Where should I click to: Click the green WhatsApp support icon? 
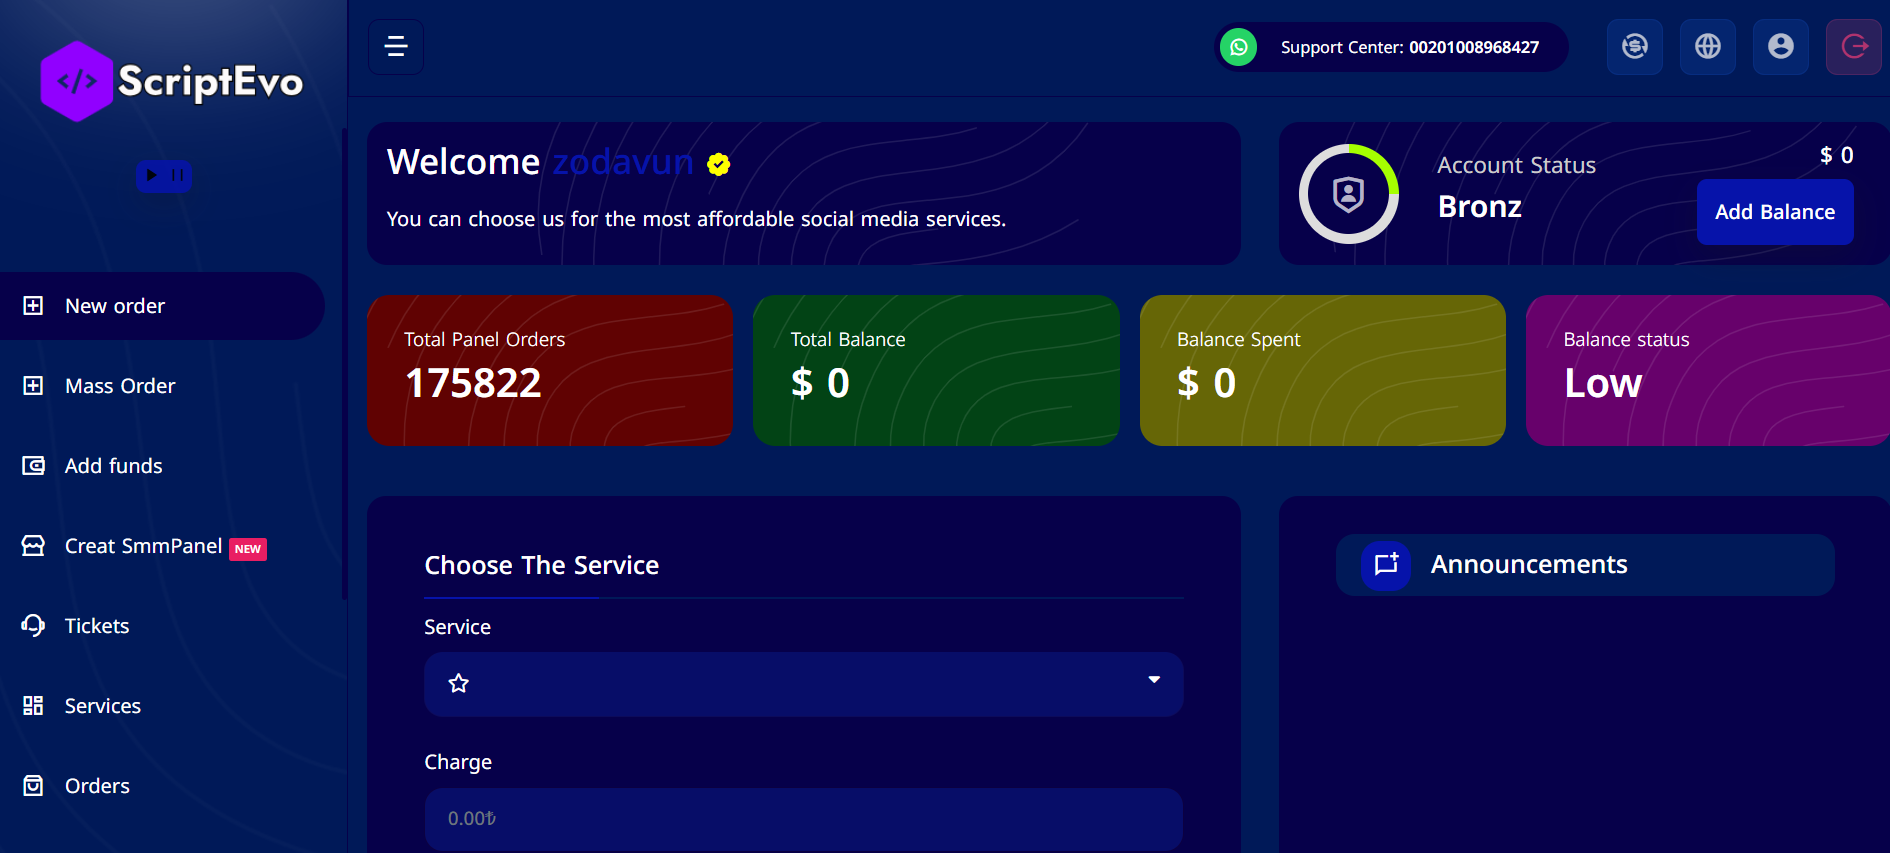pos(1238,47)
